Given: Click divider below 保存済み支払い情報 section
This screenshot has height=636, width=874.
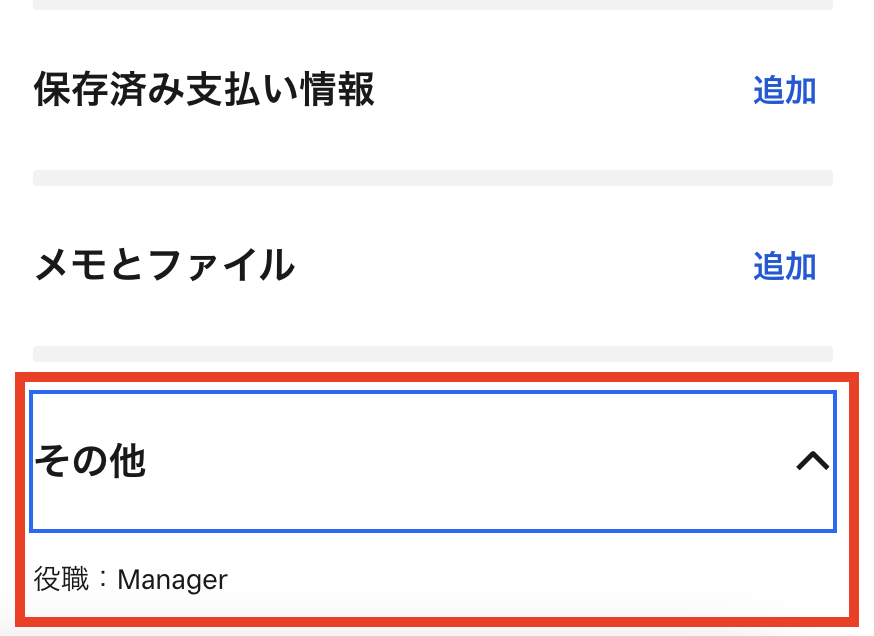Looking at the screenshot, I should point(432,178).
